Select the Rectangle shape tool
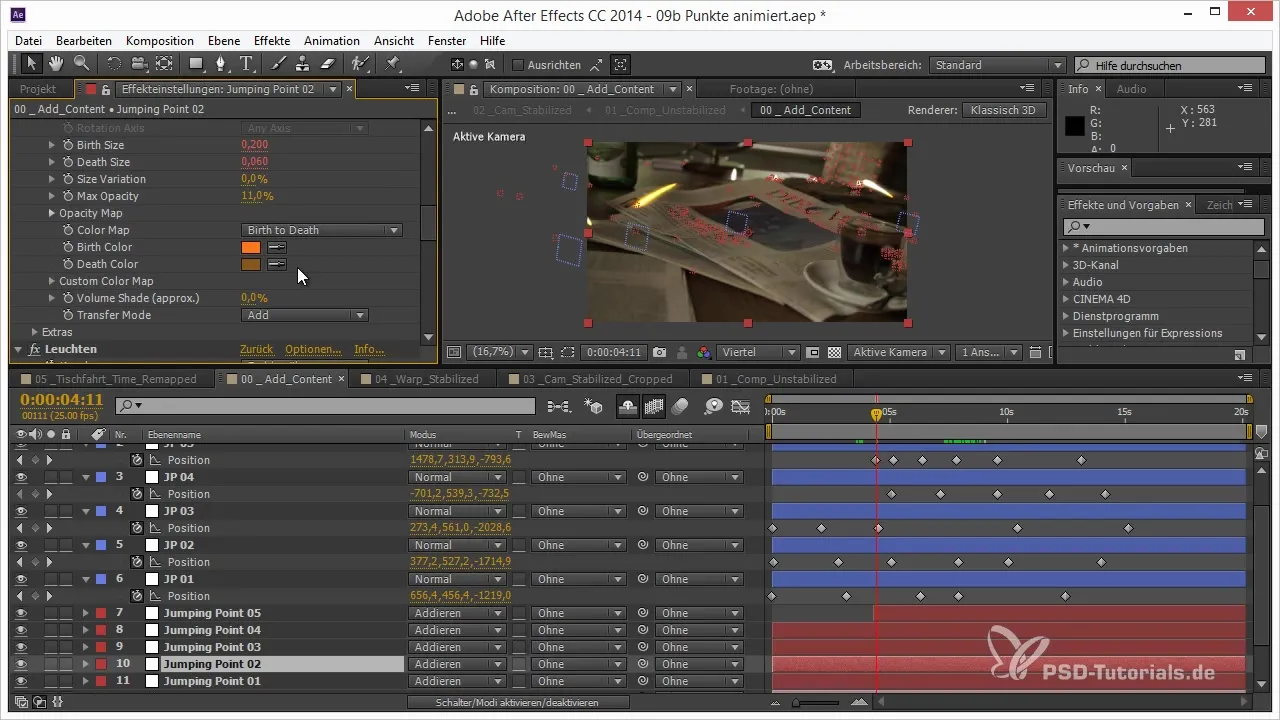 click(x=196, y=64)
